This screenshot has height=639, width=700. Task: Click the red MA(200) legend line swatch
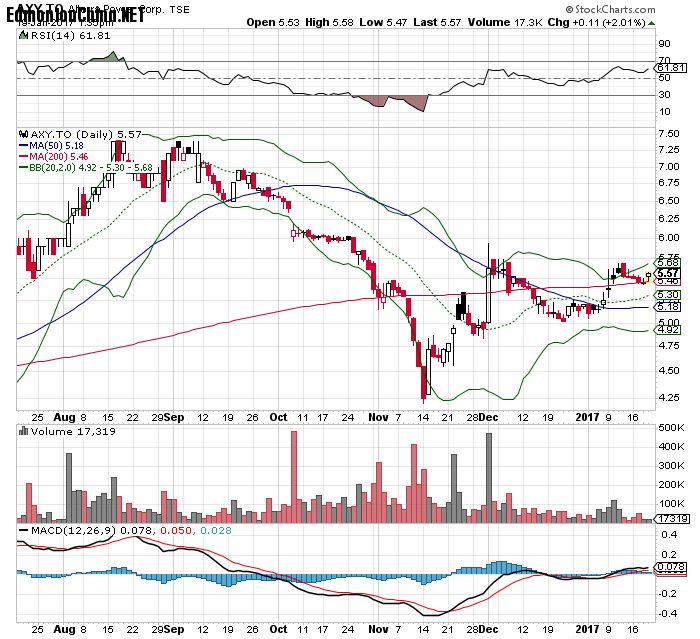[x=24, y=157]
